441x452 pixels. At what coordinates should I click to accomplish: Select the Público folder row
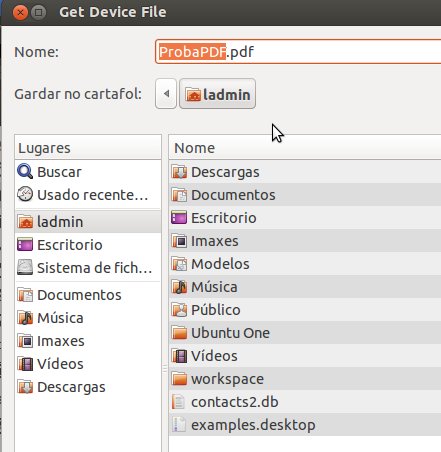[x=305, y=310]
